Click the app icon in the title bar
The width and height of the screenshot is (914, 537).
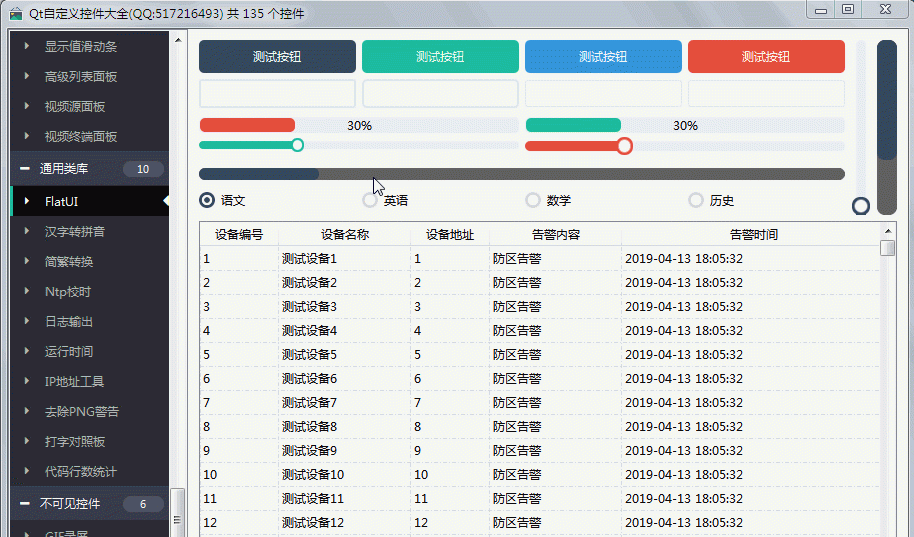click(16, 13)
